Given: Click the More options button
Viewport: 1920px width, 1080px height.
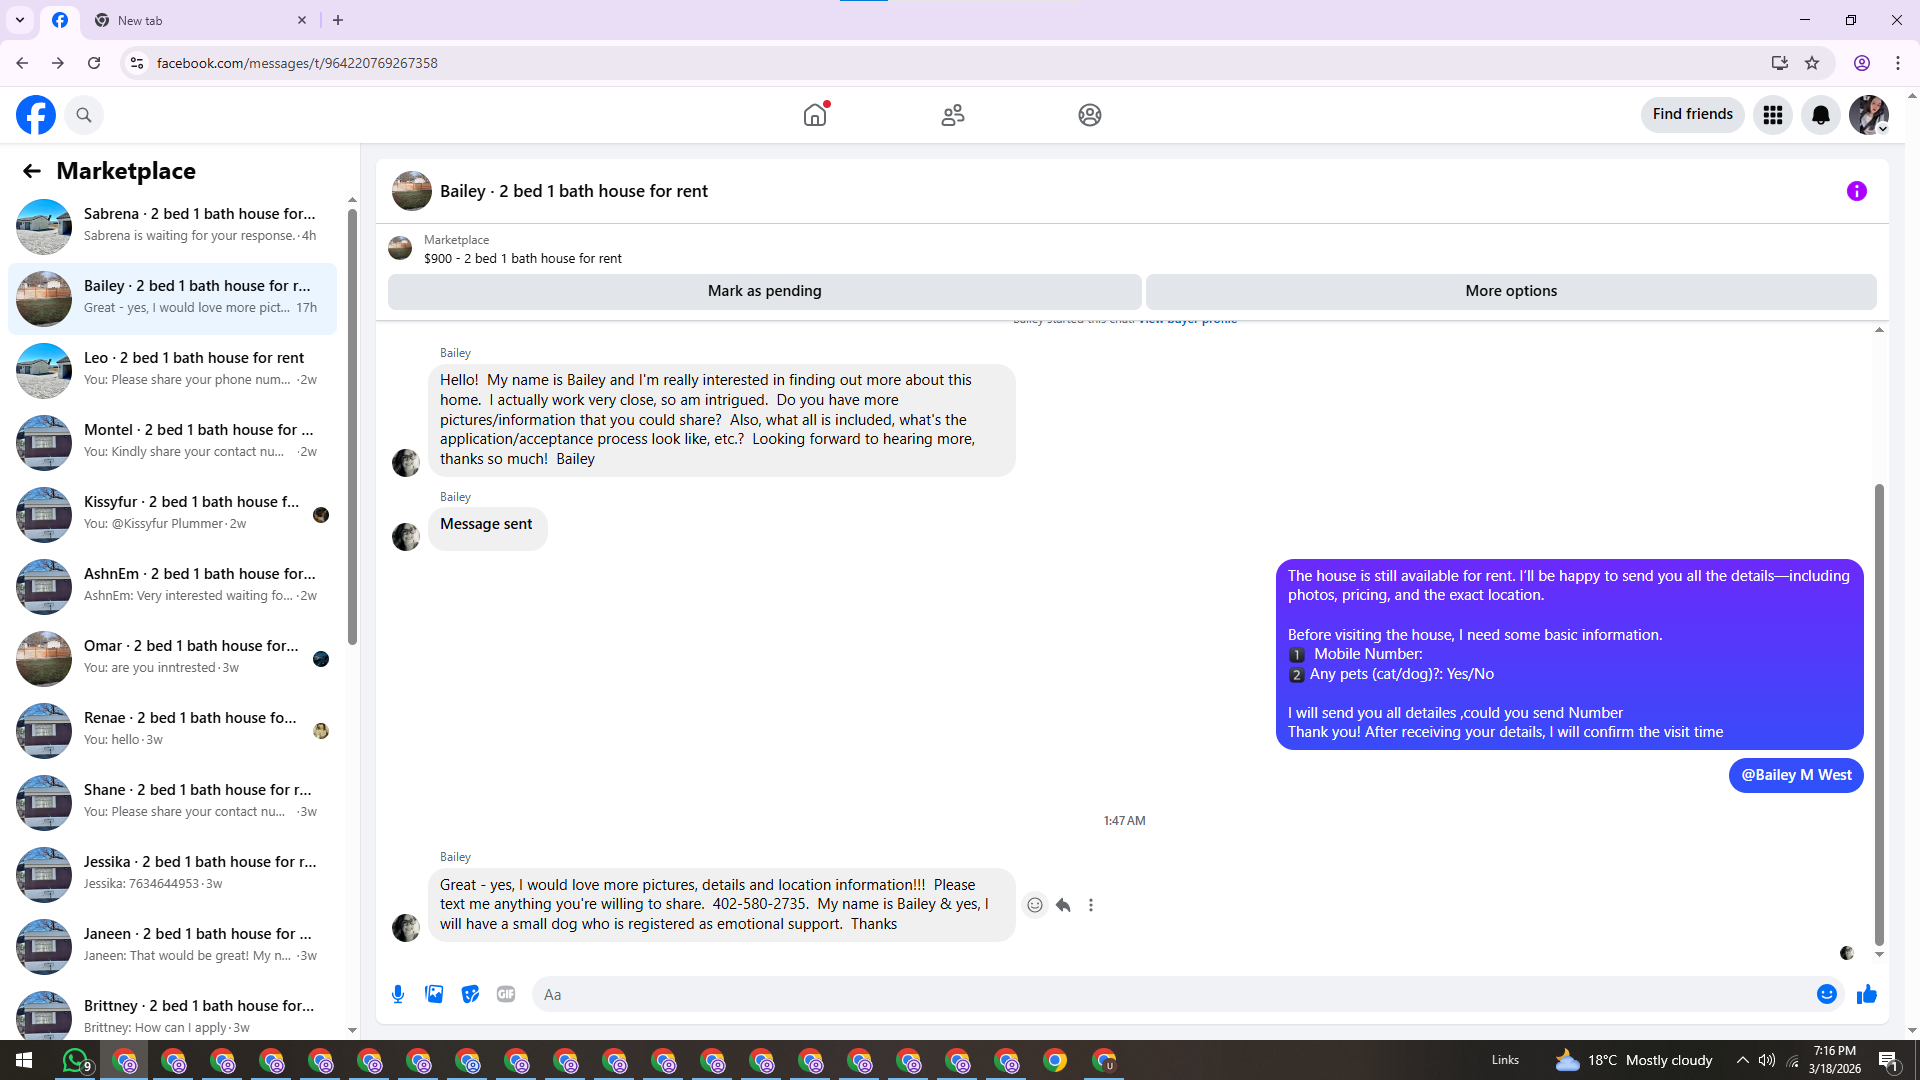Looking at the screenshot, I should [1510, 291].
